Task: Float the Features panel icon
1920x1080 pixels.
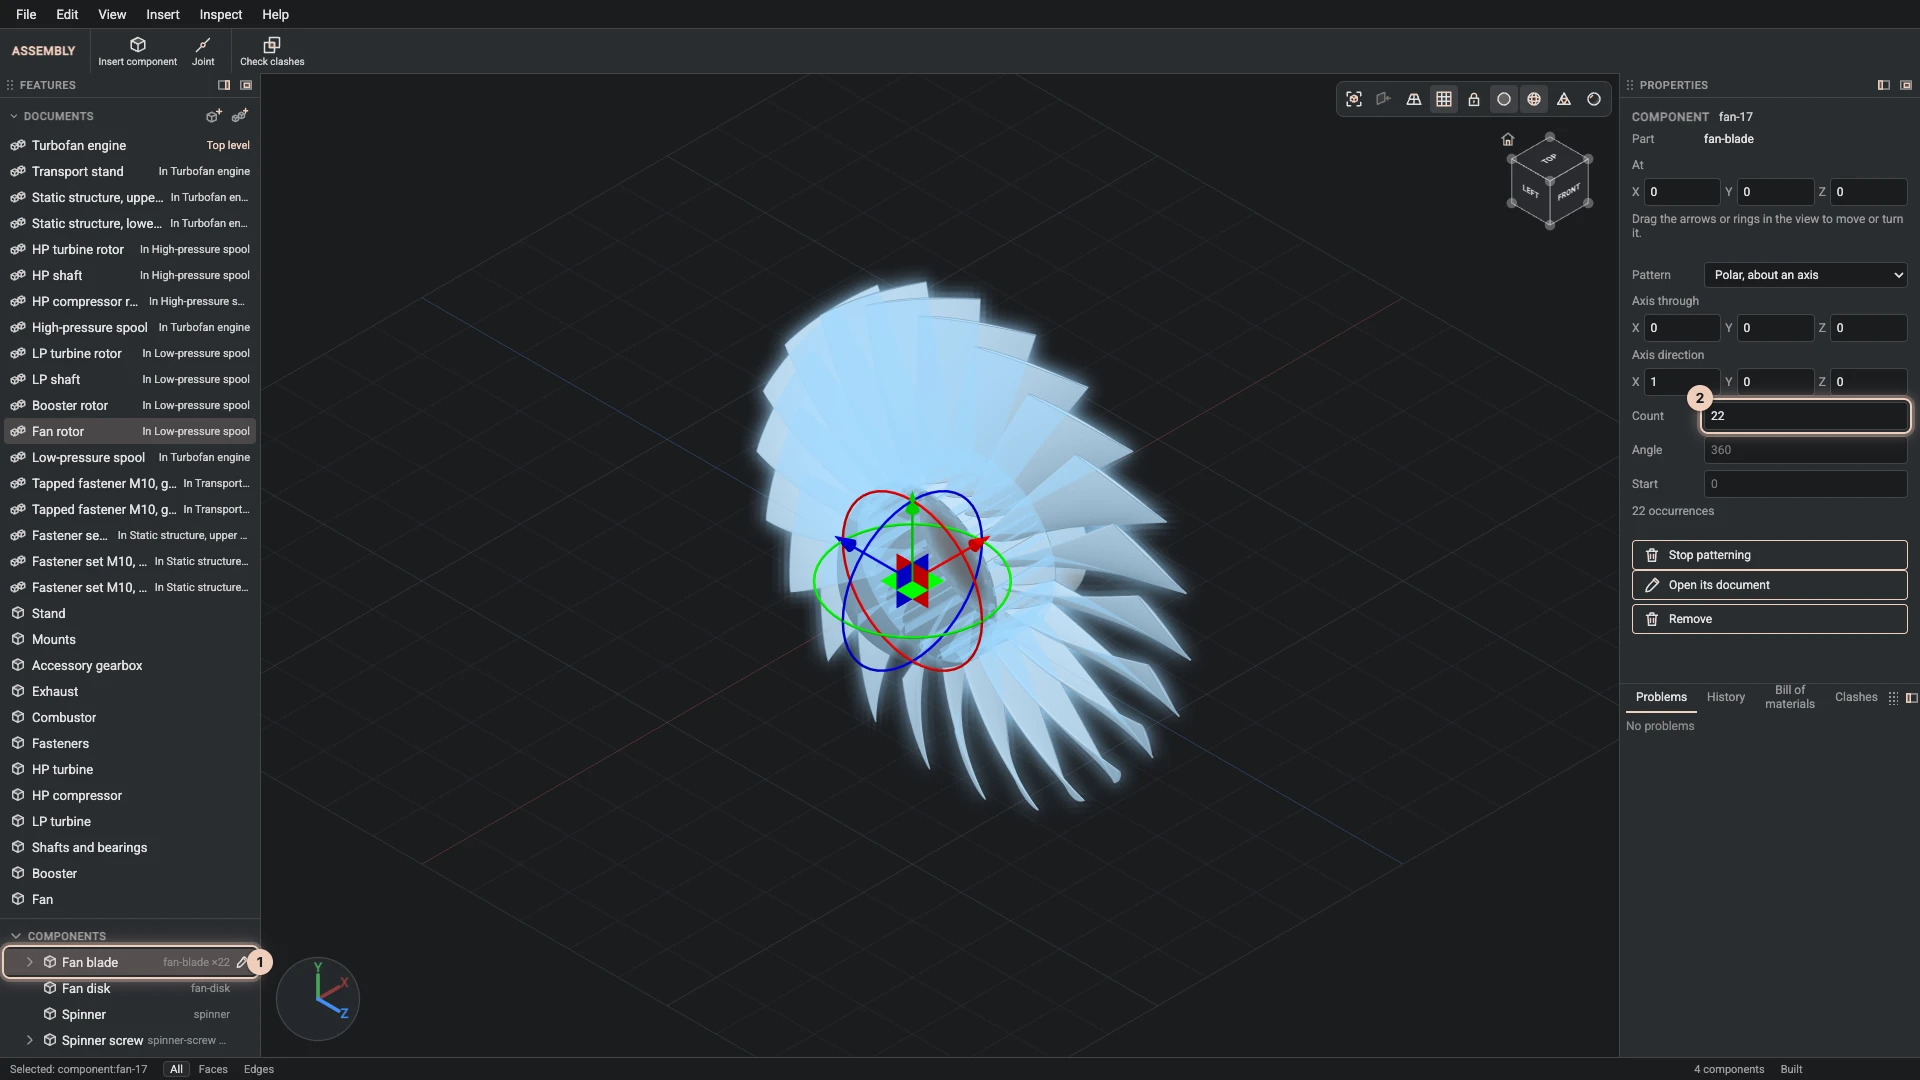Action: [246, 85]
